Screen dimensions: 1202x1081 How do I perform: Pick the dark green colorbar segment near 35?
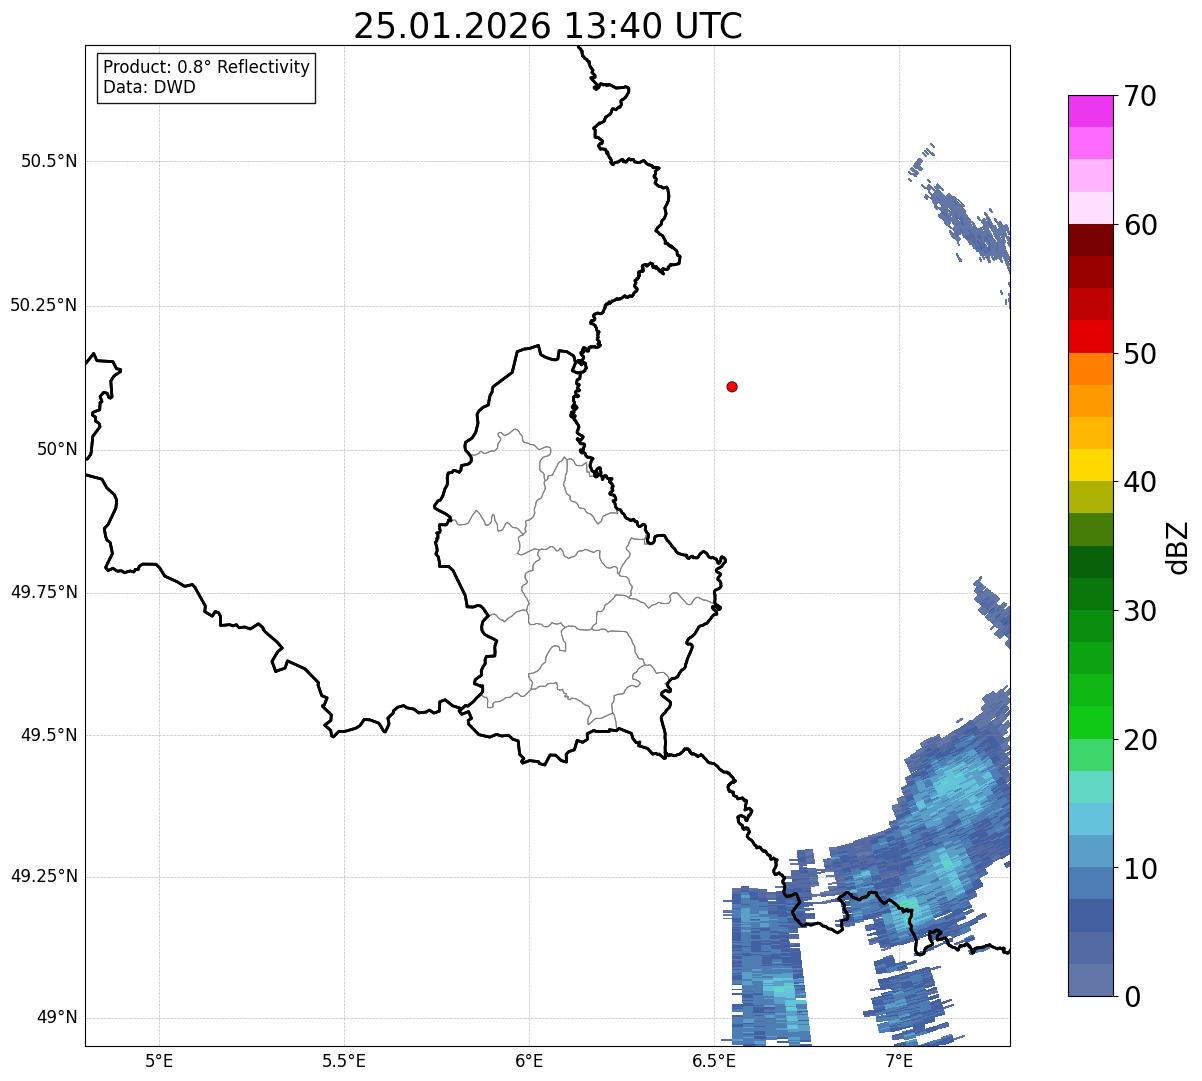coord(1090,562)
